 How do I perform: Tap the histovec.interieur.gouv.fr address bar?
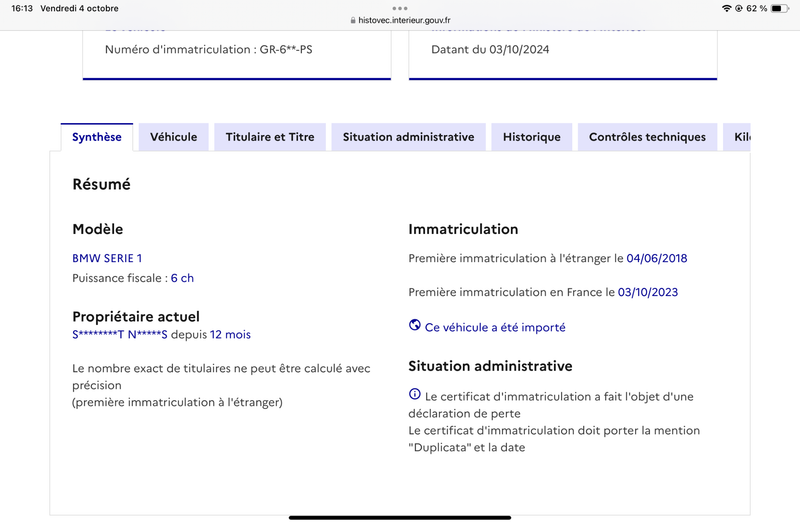pyautogui.click(x=401, y=20)
